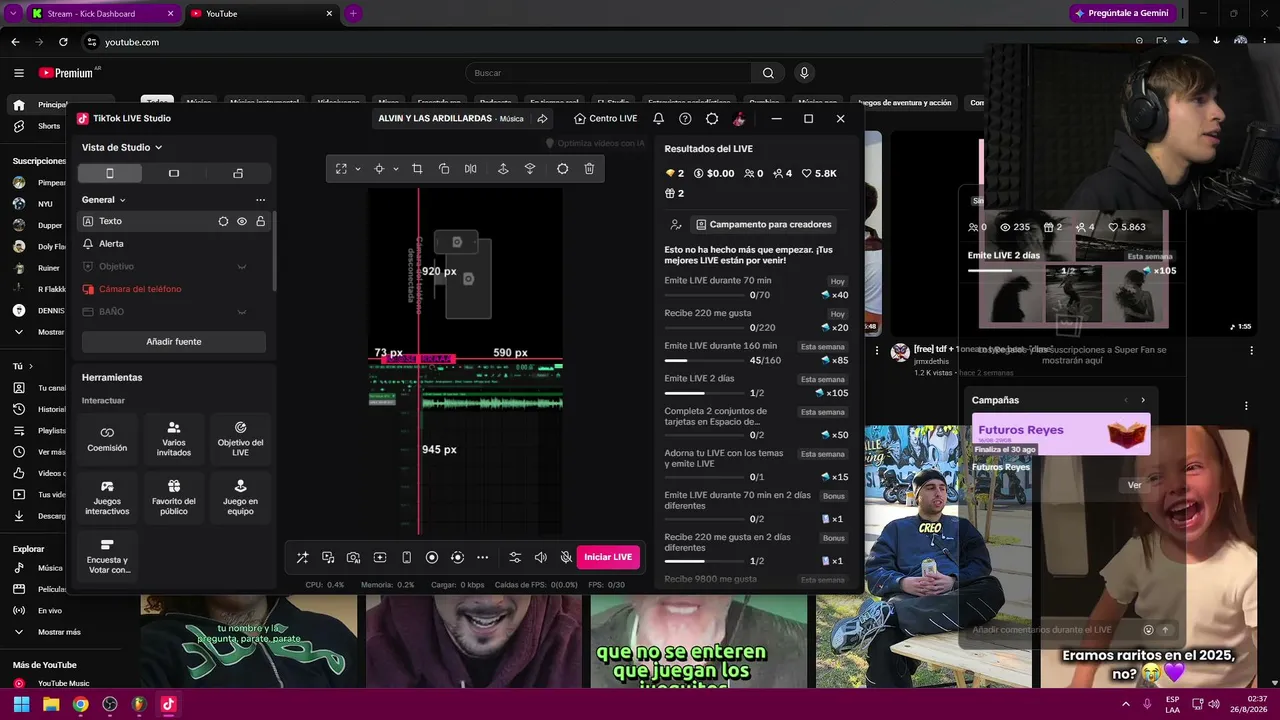Switch to the Stream - Kick Dashboard tab
Viewport: 1280px width, 720px height.
coord(102,14)
